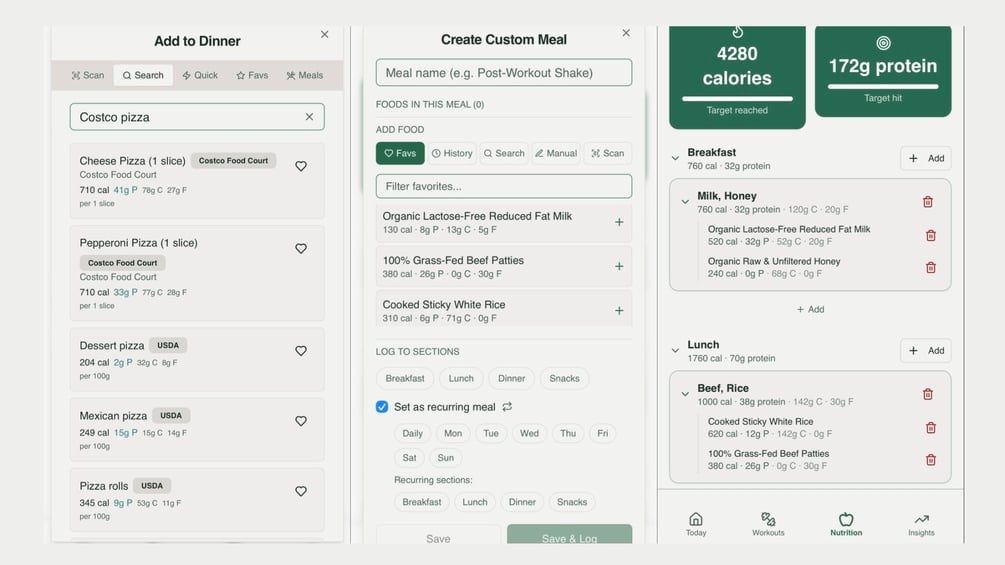The width and height of the screenshot is (1005, 565).
Task: Close the Create Custom Meal panel
Action: pos(626,33)
